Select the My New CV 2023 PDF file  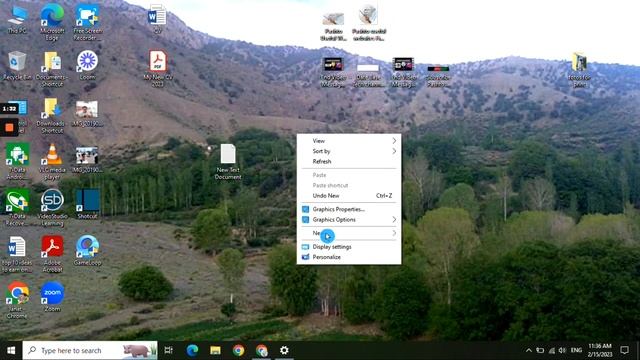(158, 69)
